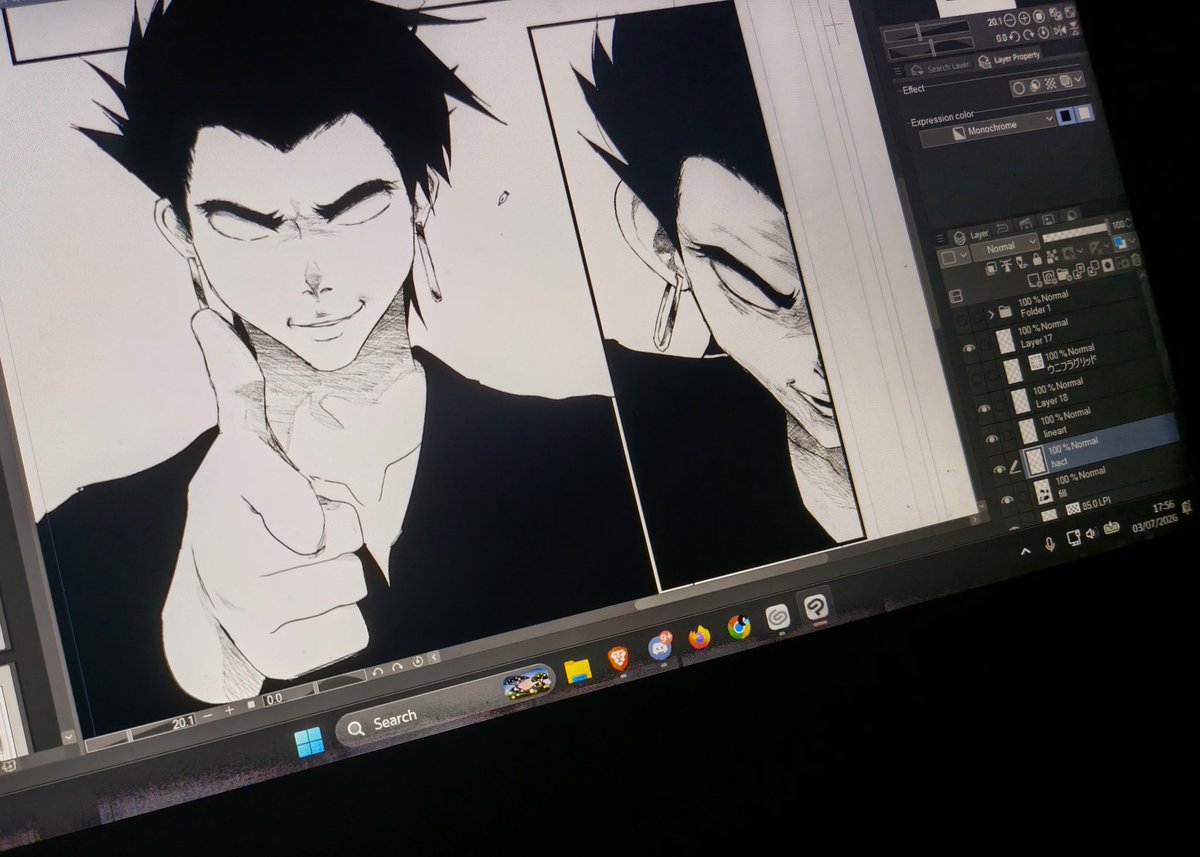The height and width of the screenshot is (857, 1200).
Task: Toggle visibility of the hact layer
Action: (999, 470)
